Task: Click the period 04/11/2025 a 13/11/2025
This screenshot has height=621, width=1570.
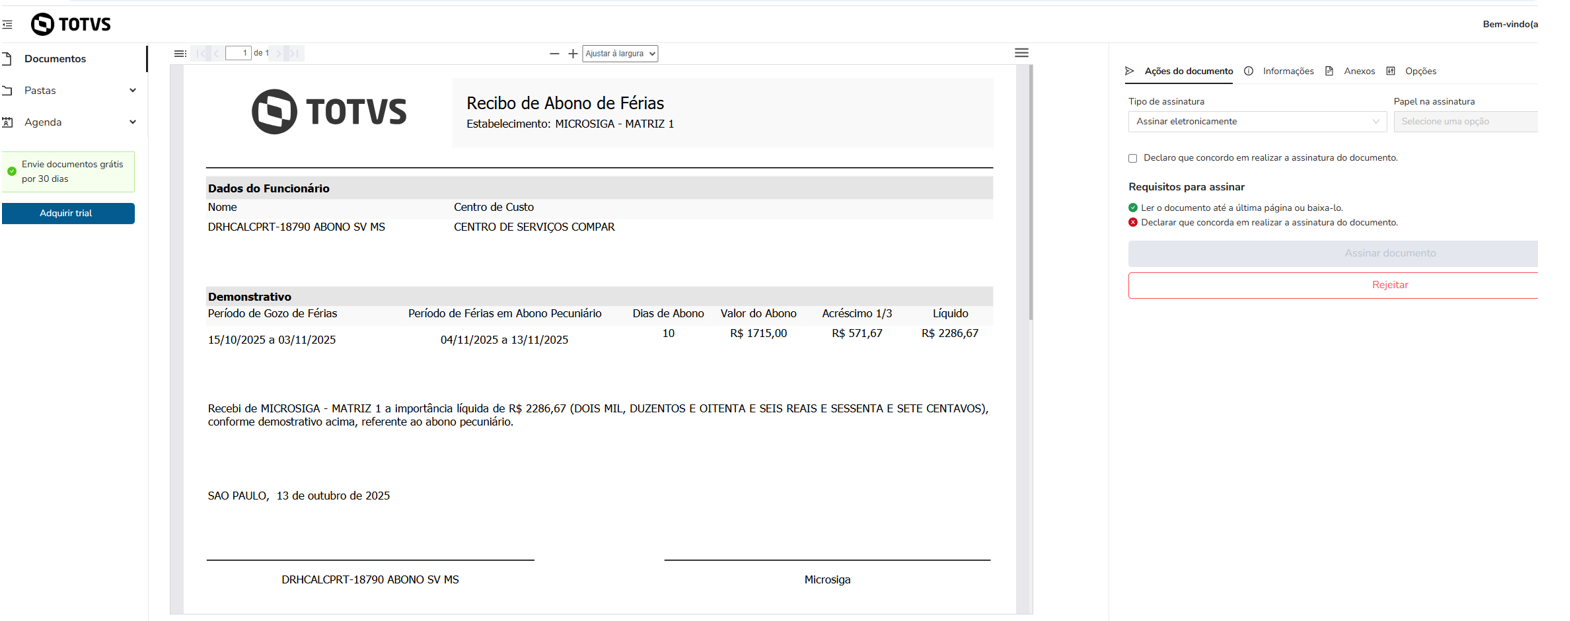Action: tap(504, 340)
